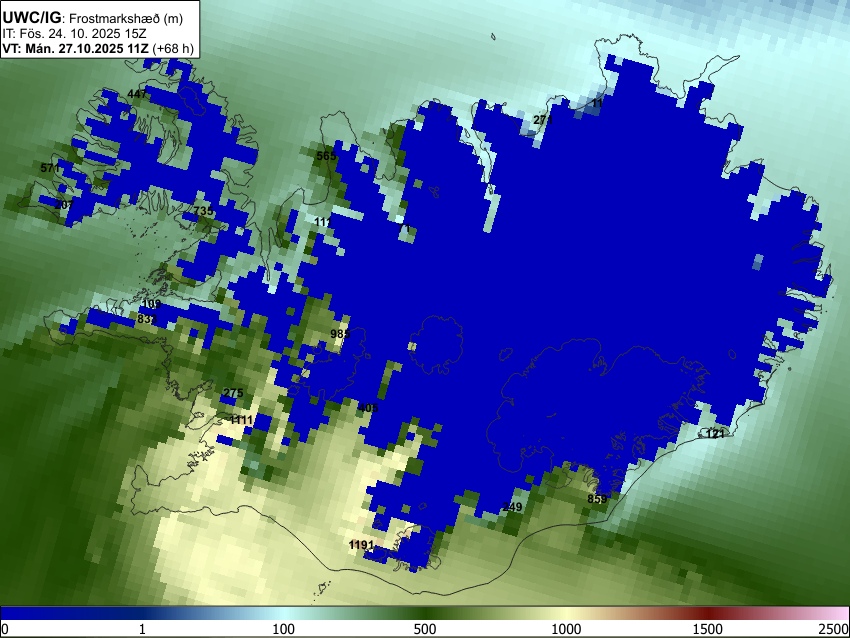This screenshot has width=850, height=638.
Task: Click the colour scale tick label "100"
Action: point(284,629)
